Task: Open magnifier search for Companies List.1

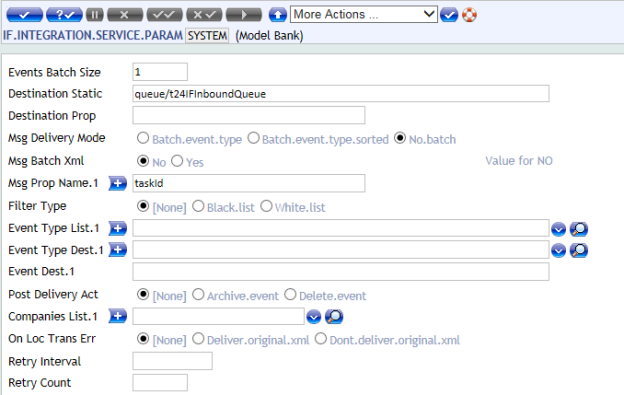Action: (x=334, y=317)
